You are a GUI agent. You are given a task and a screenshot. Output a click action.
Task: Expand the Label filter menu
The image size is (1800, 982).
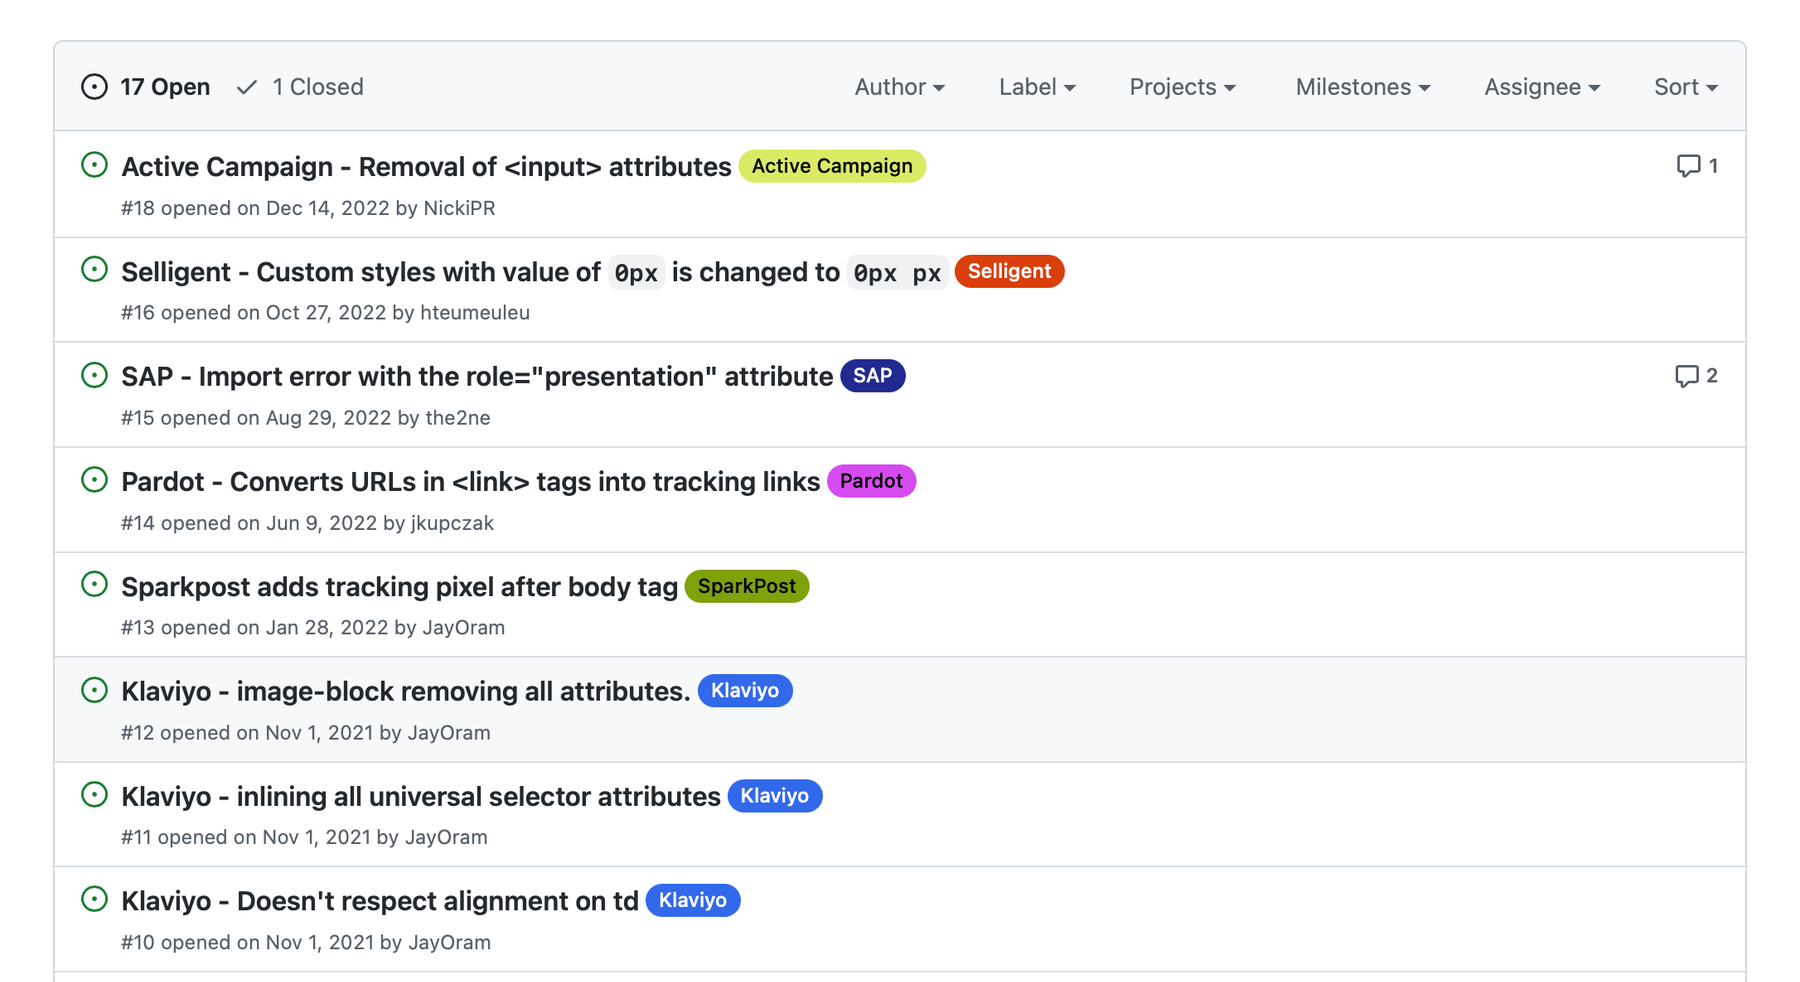(1036, 87)
